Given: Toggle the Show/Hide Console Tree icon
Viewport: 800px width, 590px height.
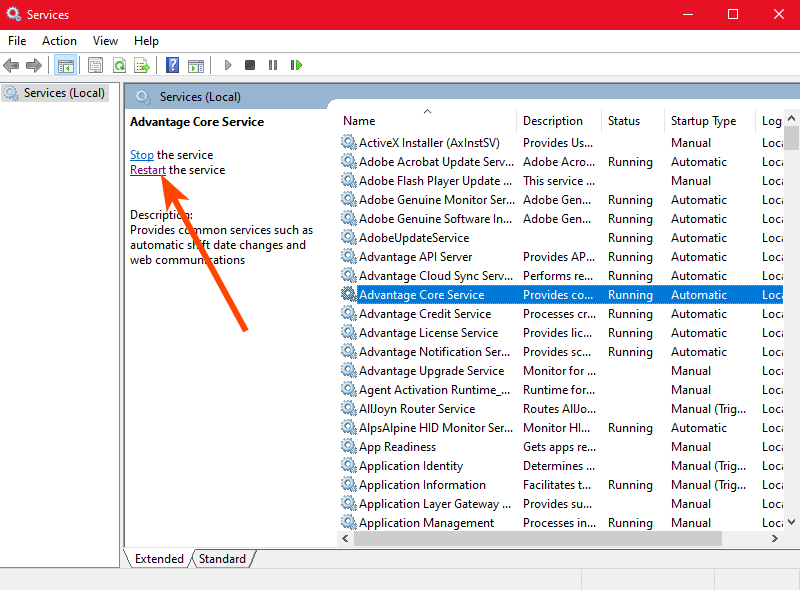Looking at the screenshot, I should (66, 65).
